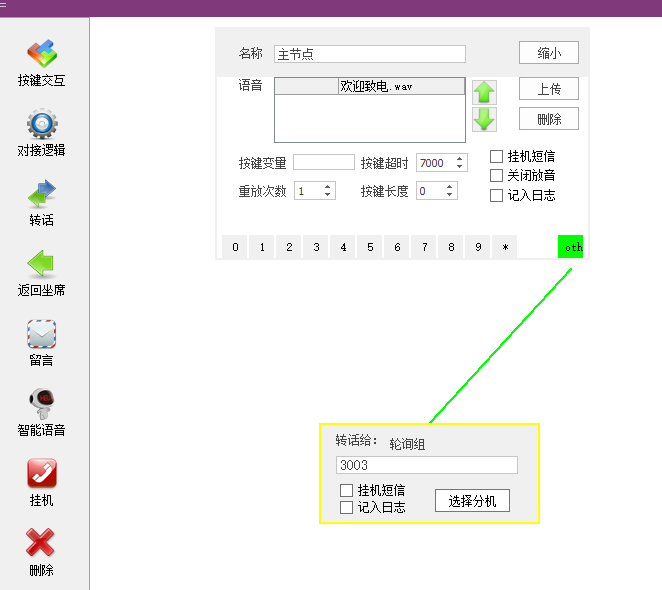Click the 名称 field containing 主节点
662x590 pixels.
(x=370, y=54)
